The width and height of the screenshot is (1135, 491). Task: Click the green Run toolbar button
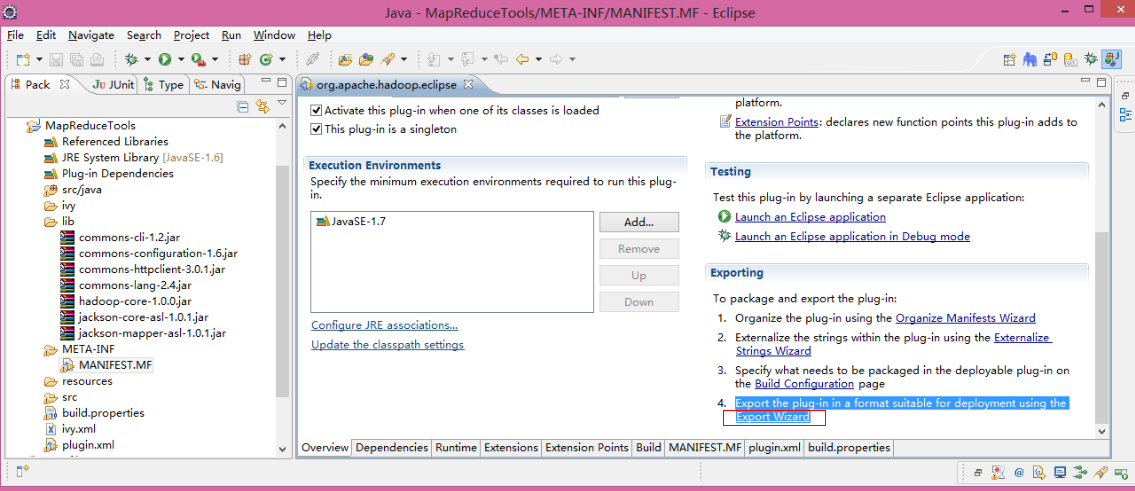pos(165,59)
